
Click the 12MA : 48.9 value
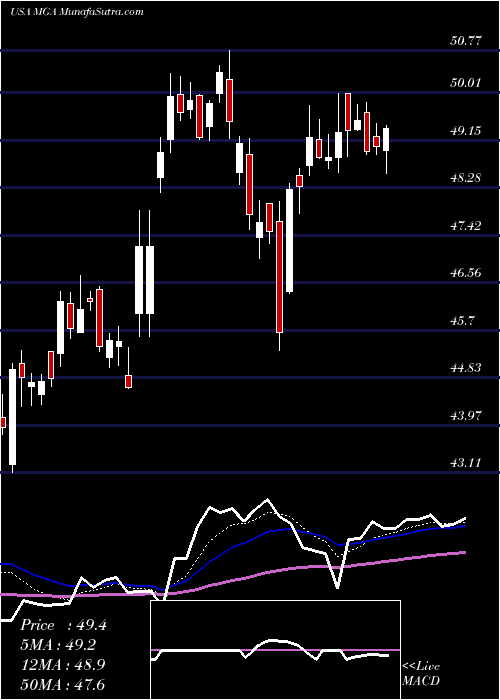[x=63, y=665]
